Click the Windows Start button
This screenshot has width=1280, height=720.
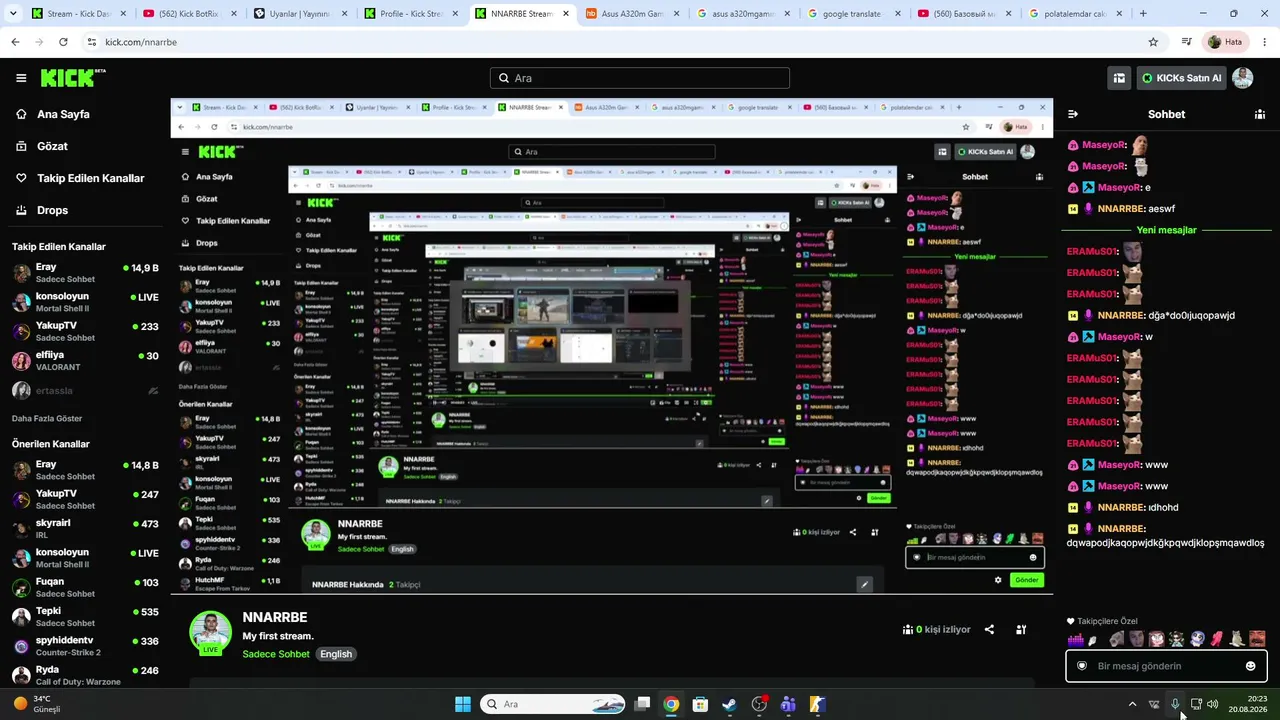463,704
